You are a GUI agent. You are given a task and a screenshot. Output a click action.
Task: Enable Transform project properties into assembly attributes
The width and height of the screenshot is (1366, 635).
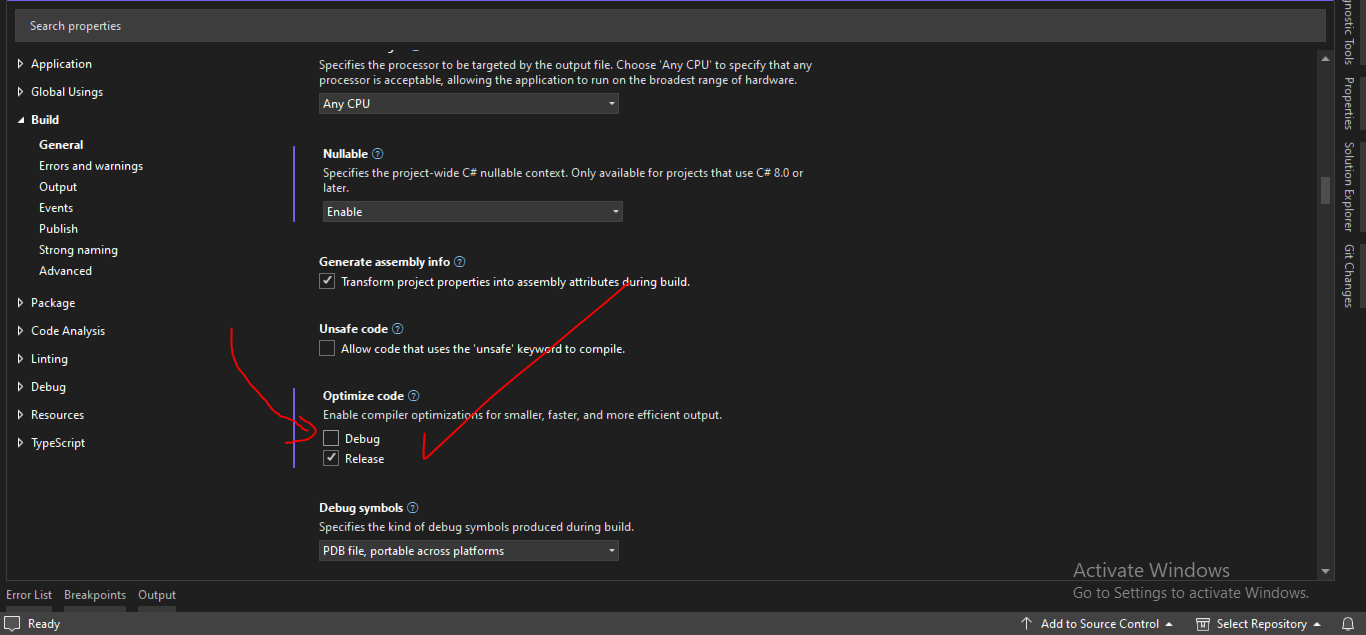[x=327, y=282]
